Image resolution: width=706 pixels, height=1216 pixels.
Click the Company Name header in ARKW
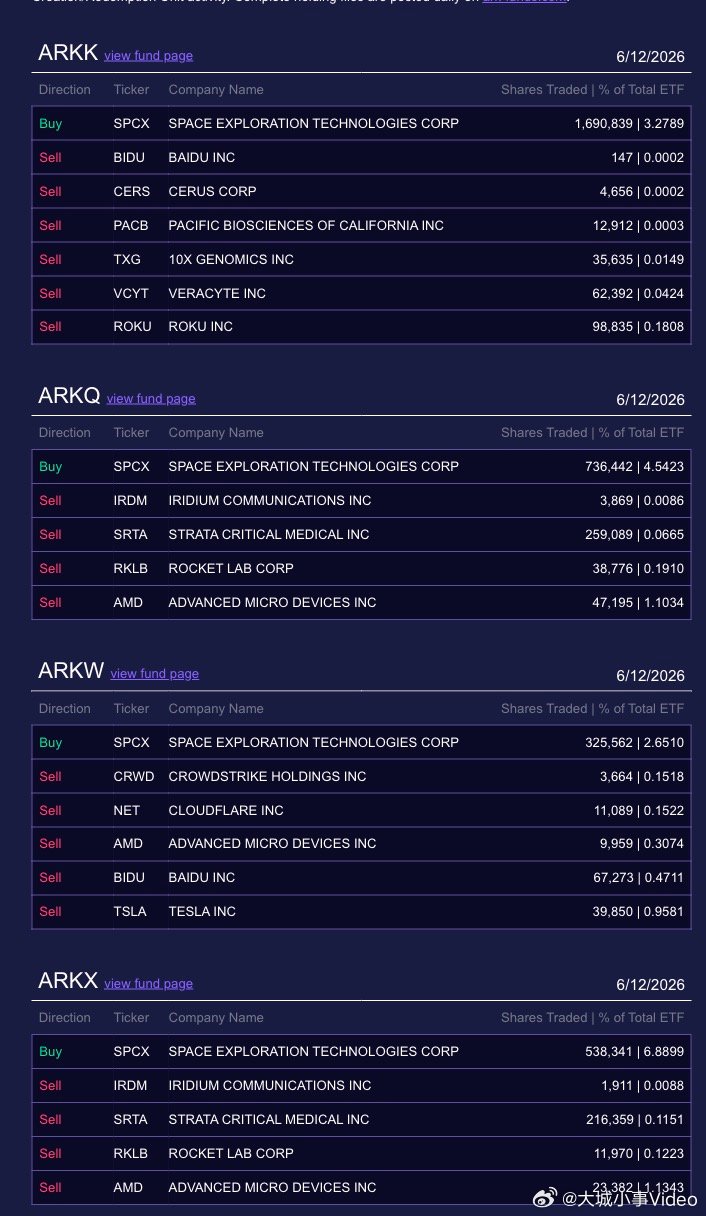[x=216, y=709]
